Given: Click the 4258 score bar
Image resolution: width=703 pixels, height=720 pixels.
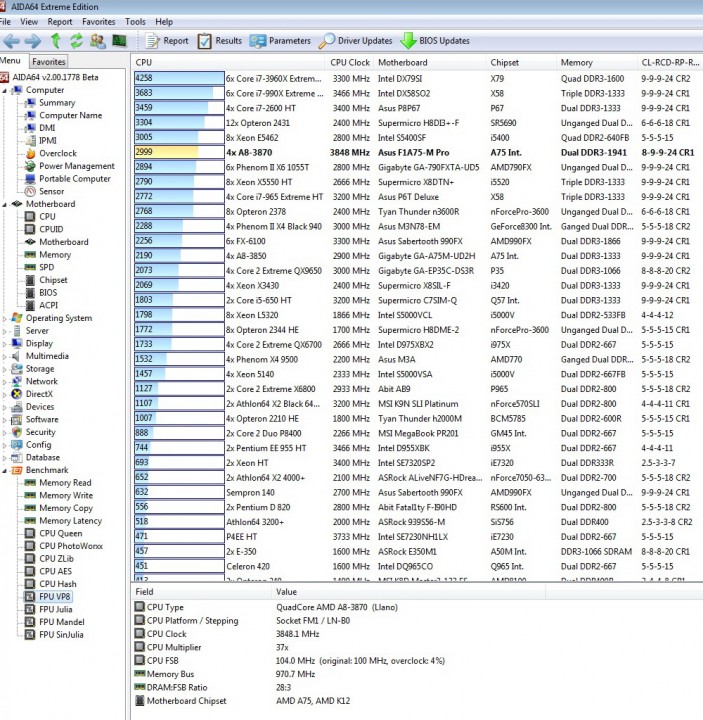Looking at the screenshot, I should point(179,79).
